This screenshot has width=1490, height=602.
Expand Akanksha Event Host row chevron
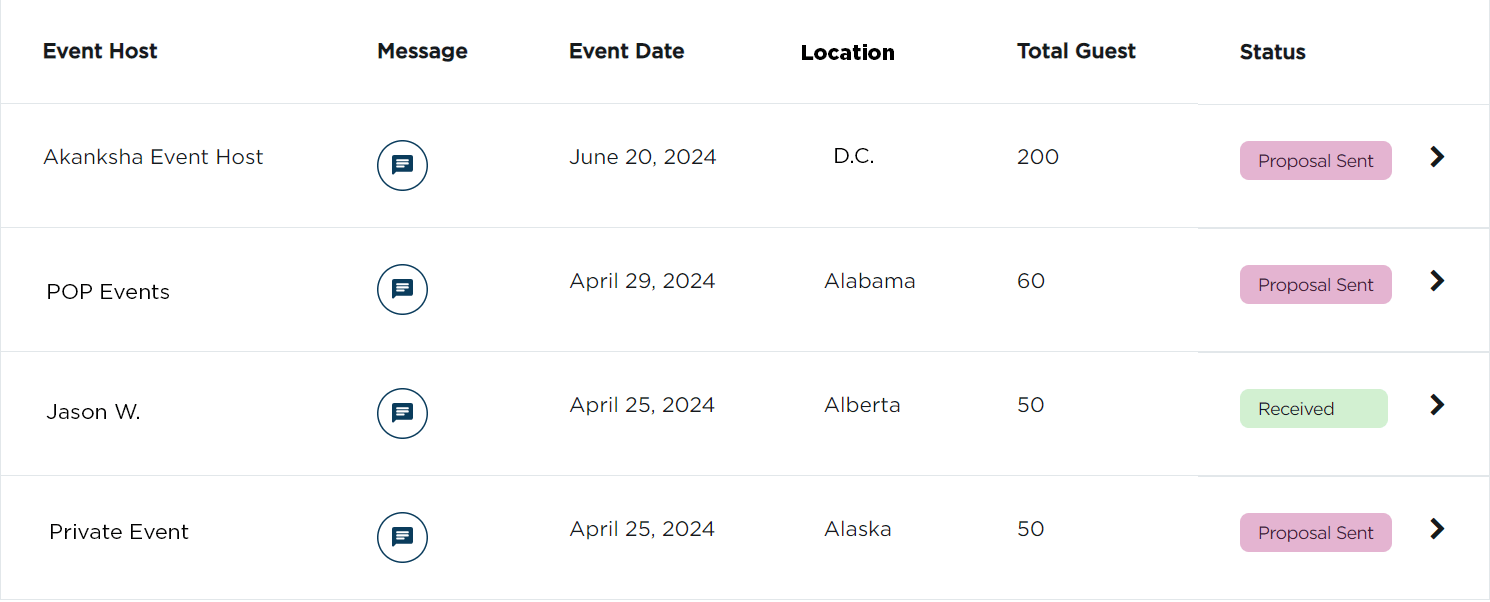(1437, 157)
